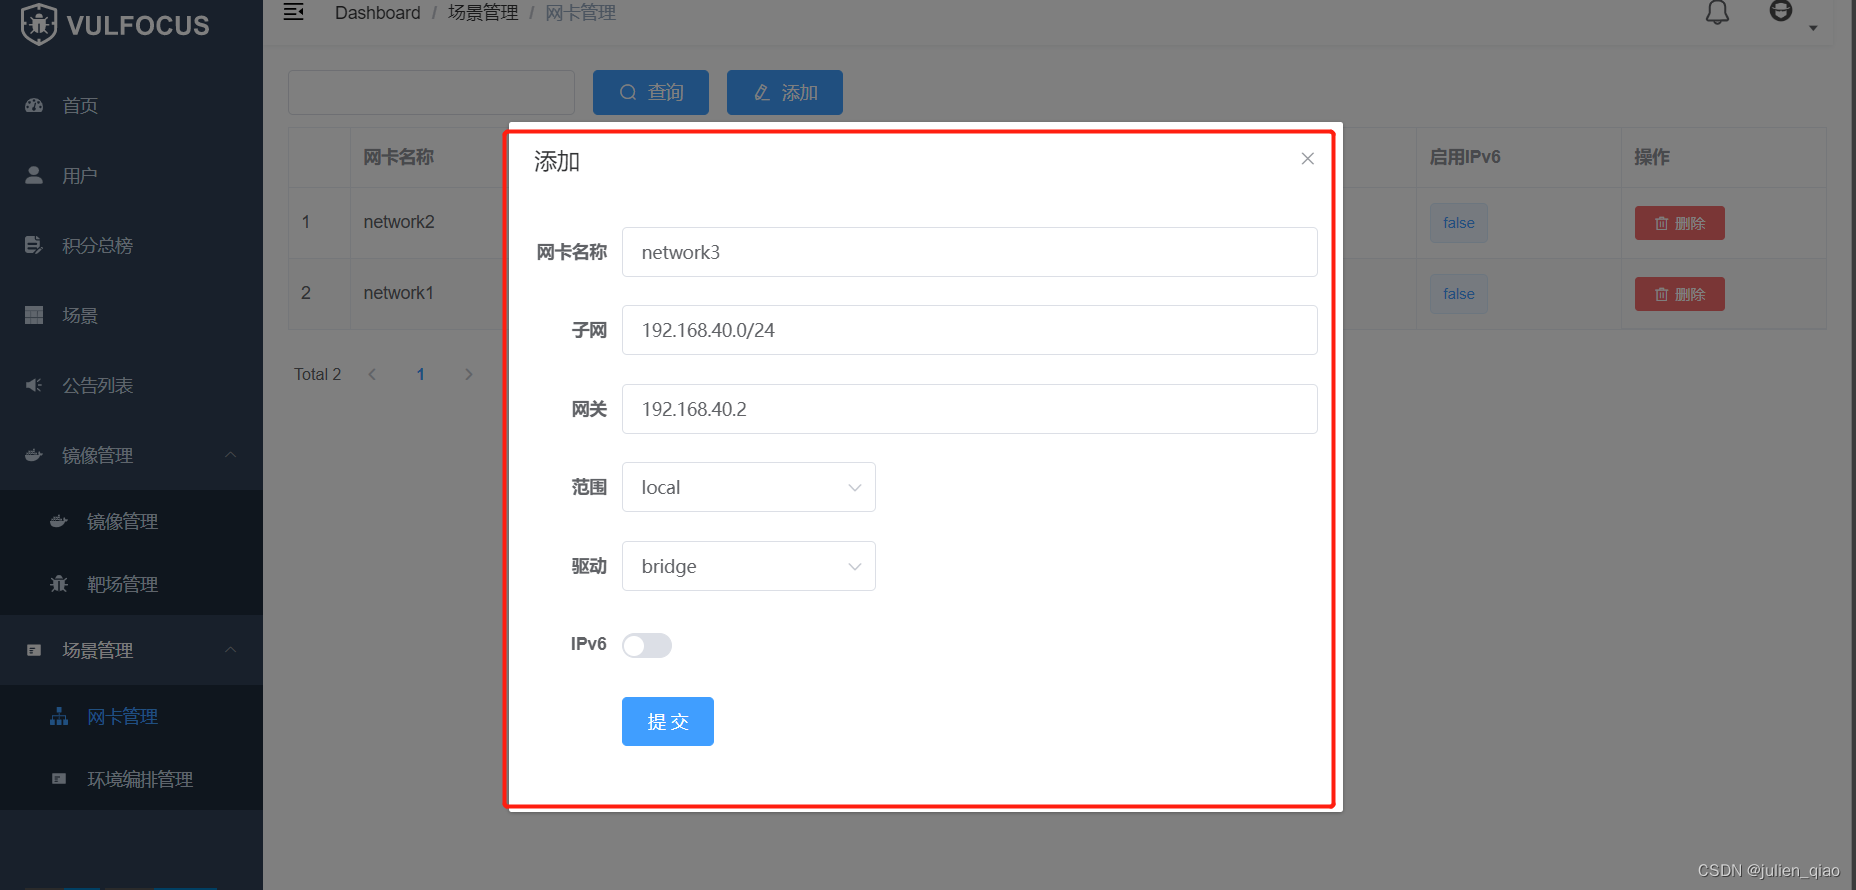Open 环境编排管理 submenu item
This screenshot has height=890, width=1856.
(x=131, y=779)
